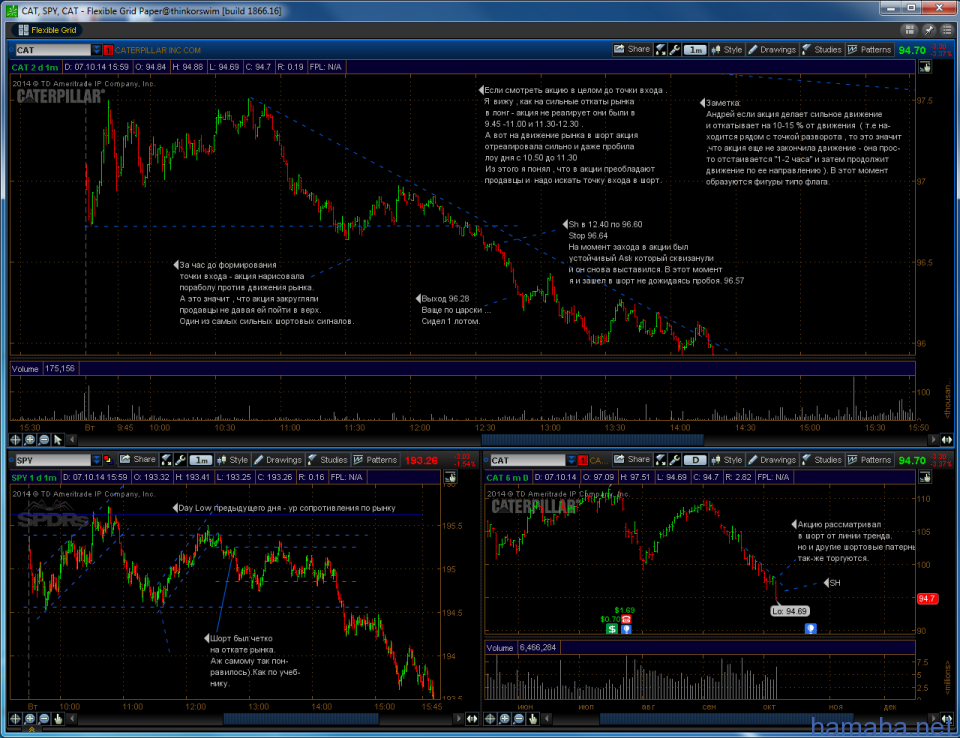Share the SPY chart

(138, 460)
